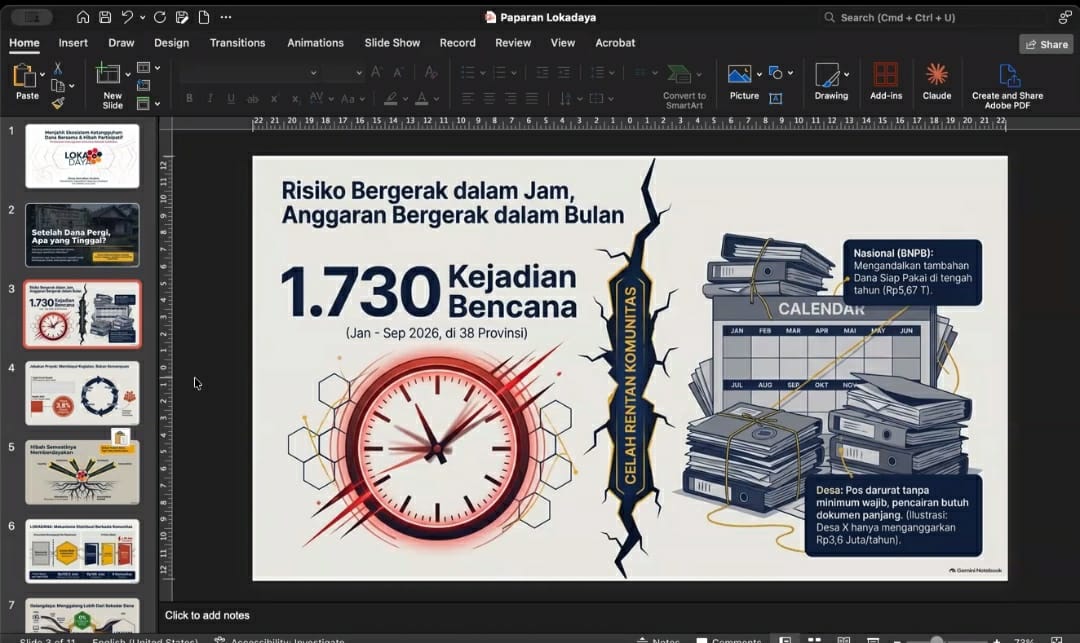Image resolution: width=1080 pixels, height=643 pixels.
Task: Go to the Slide Show tab
Action: pyautogui.click(x=392, y=43)
